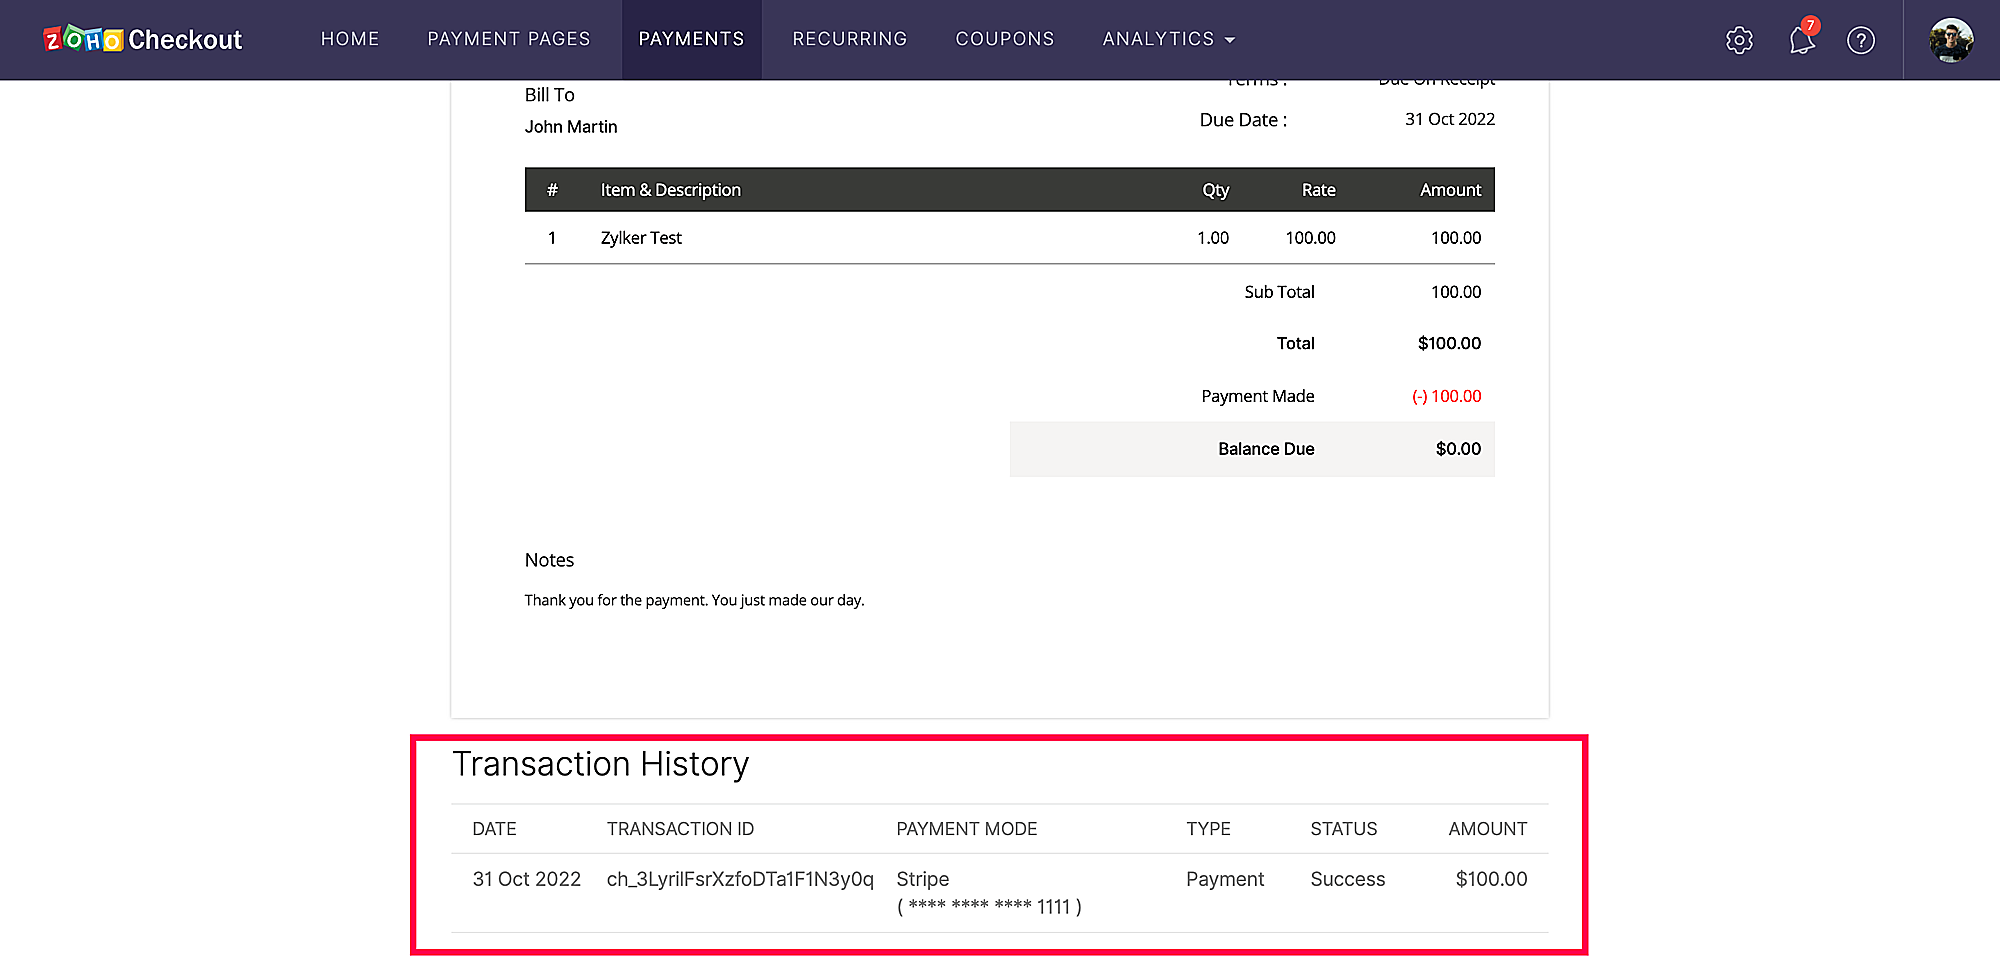The width and height of the screenshot is (2000, 972).
Task: Go to the Home tab
Action: [350, 39]
